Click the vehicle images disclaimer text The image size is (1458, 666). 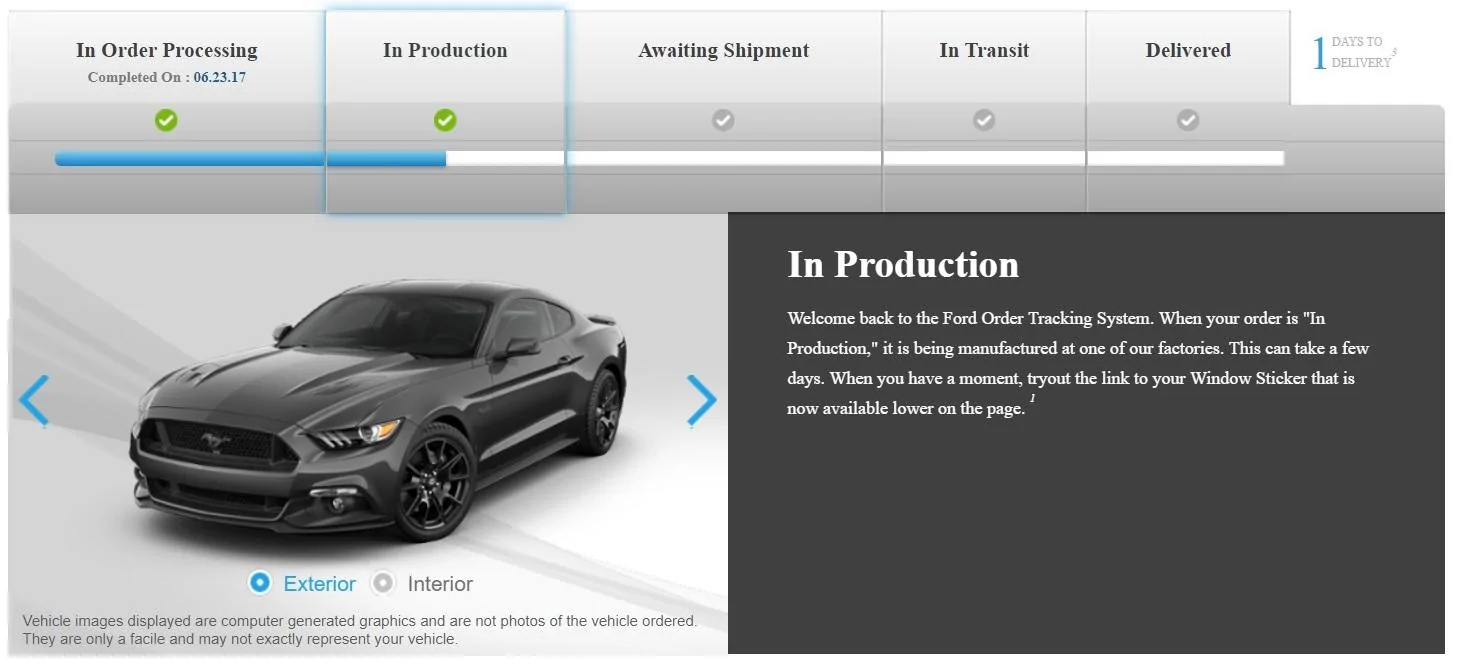pos(360,630)
